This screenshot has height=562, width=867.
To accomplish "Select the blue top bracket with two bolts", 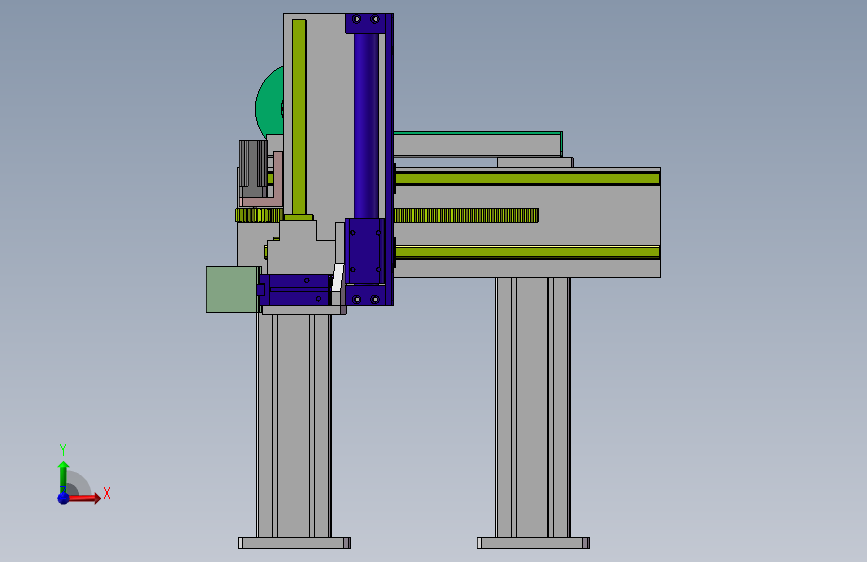I will [366, 23].
